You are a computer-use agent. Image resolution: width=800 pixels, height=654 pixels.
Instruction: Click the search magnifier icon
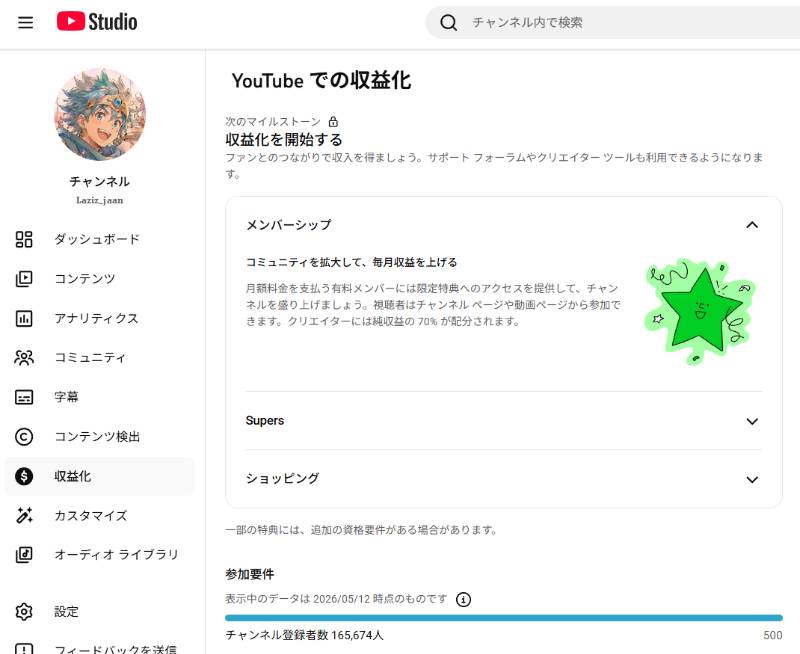(448, 22)
